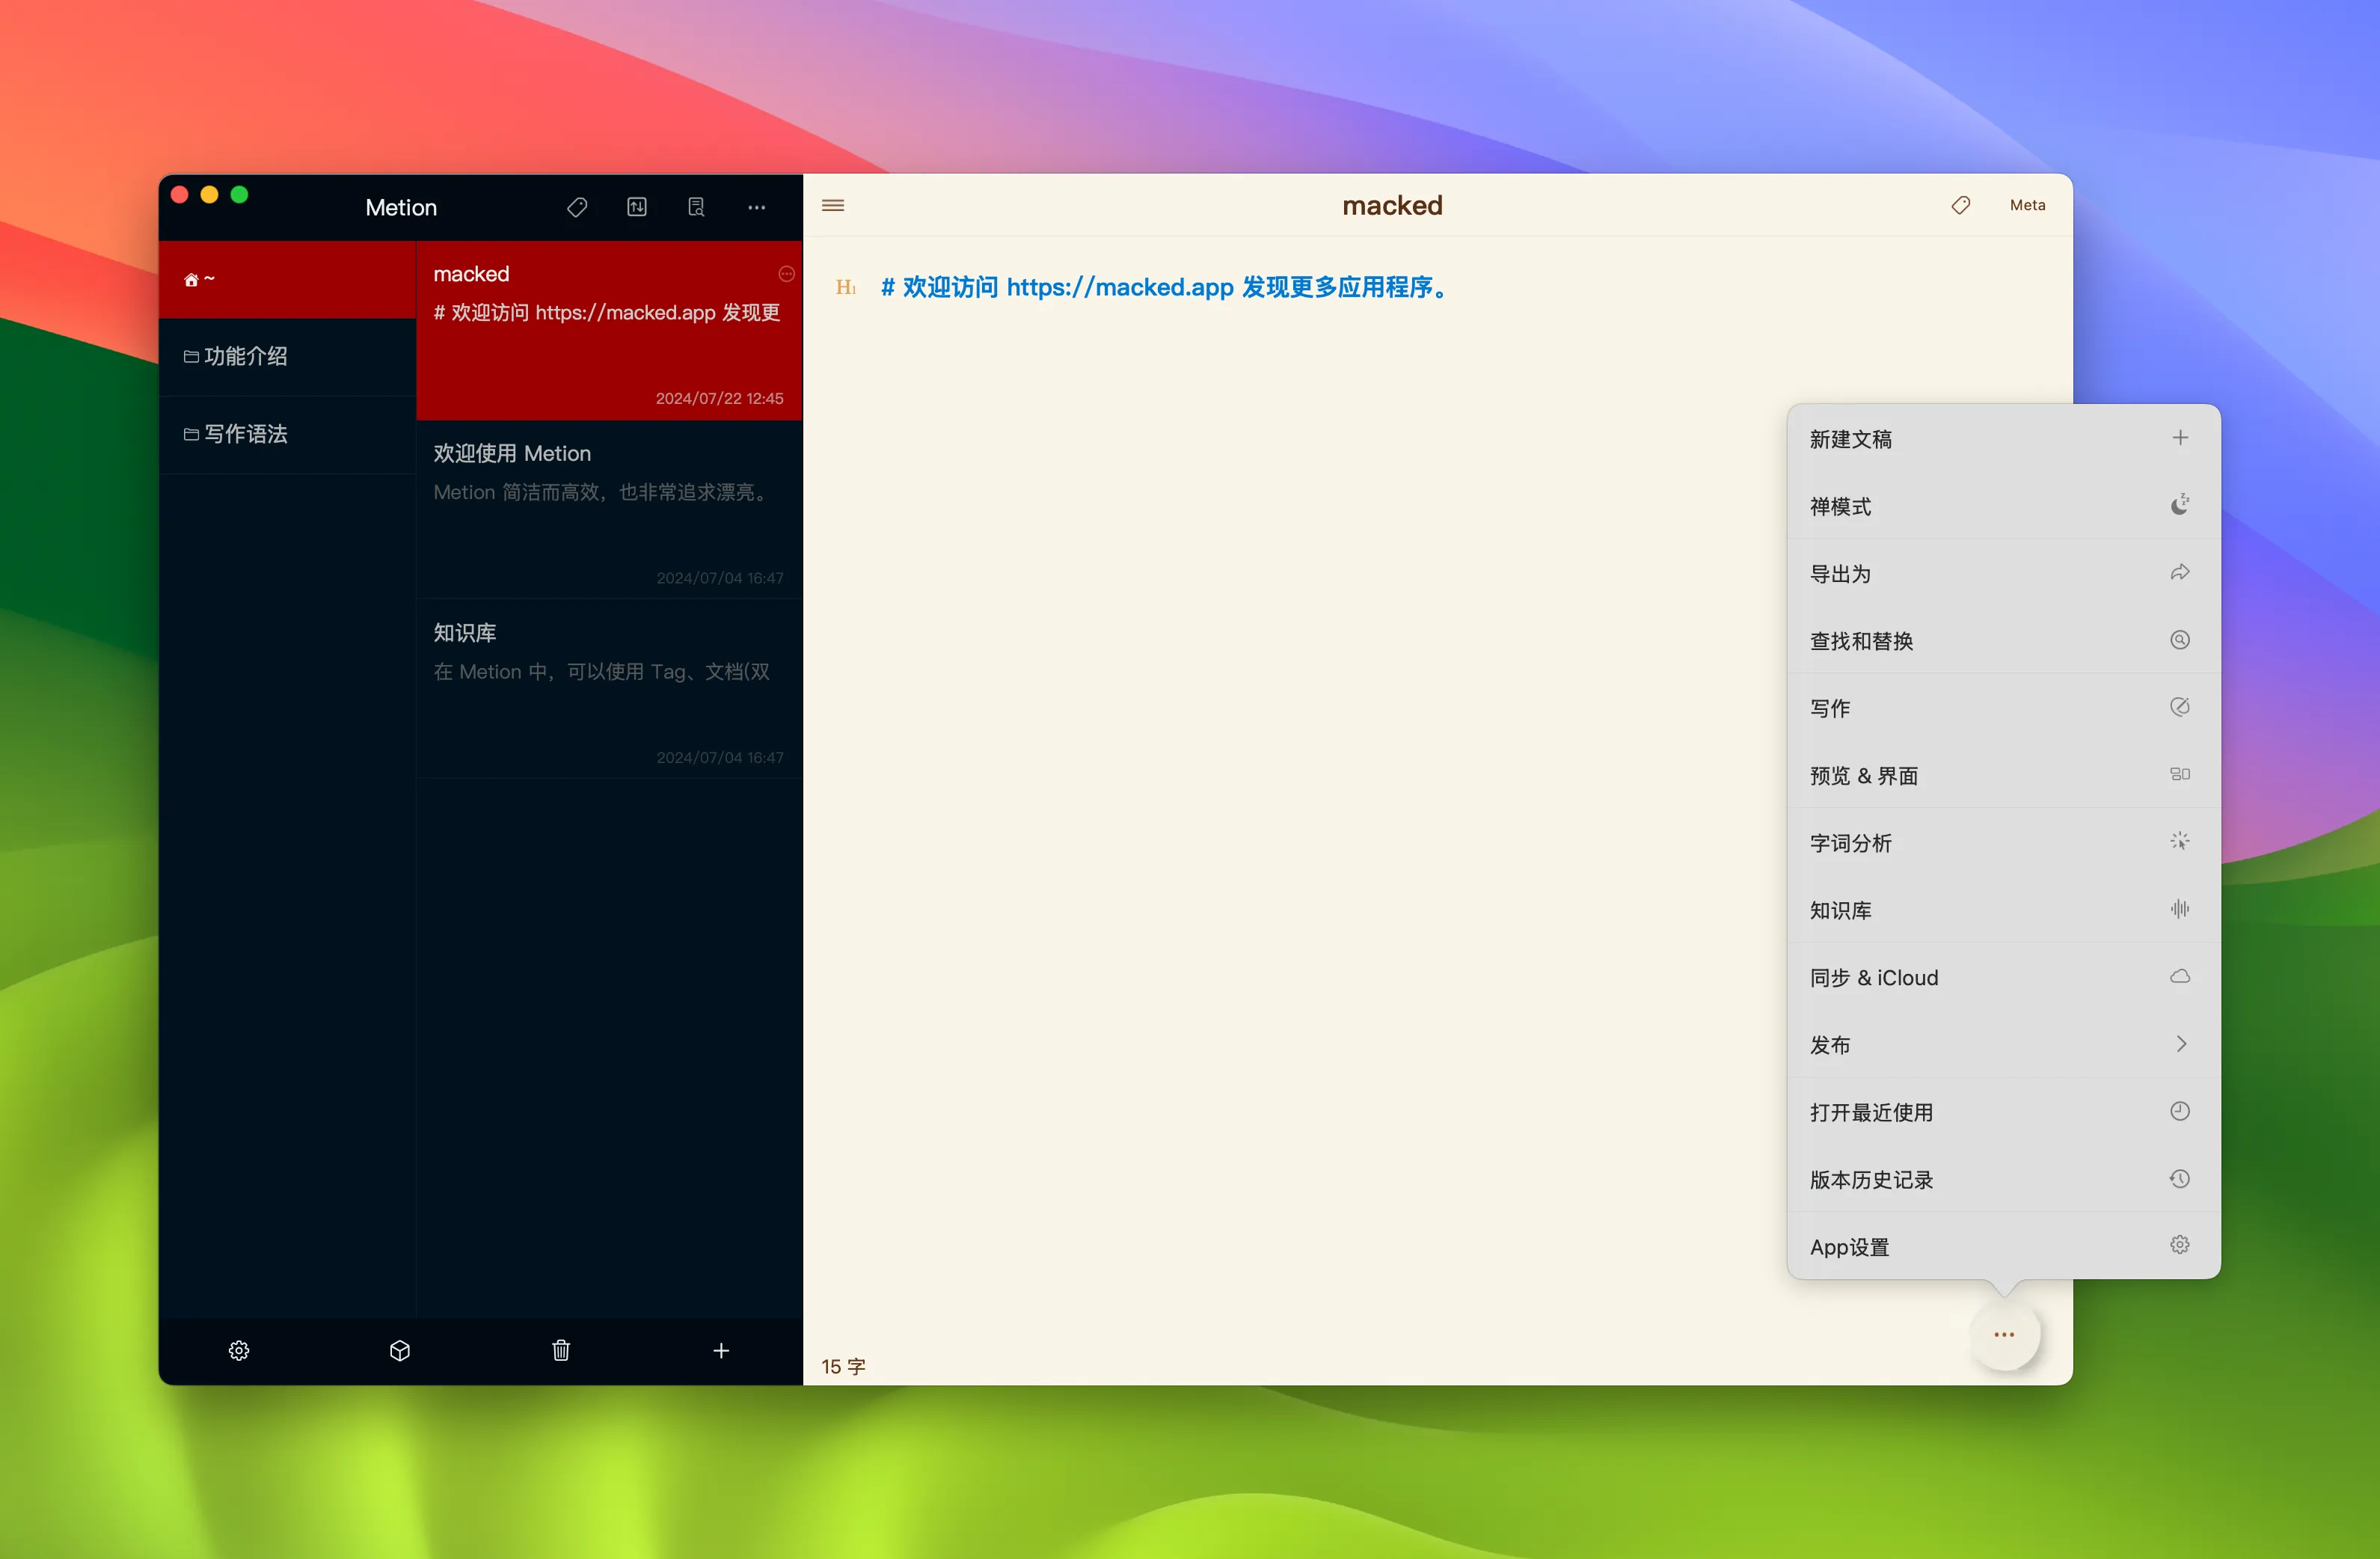Image resolution: width=2380 pixels, height=1559 pixels.
Task: Click the box archive icon at bottom bar
Action: [400, 1350]
